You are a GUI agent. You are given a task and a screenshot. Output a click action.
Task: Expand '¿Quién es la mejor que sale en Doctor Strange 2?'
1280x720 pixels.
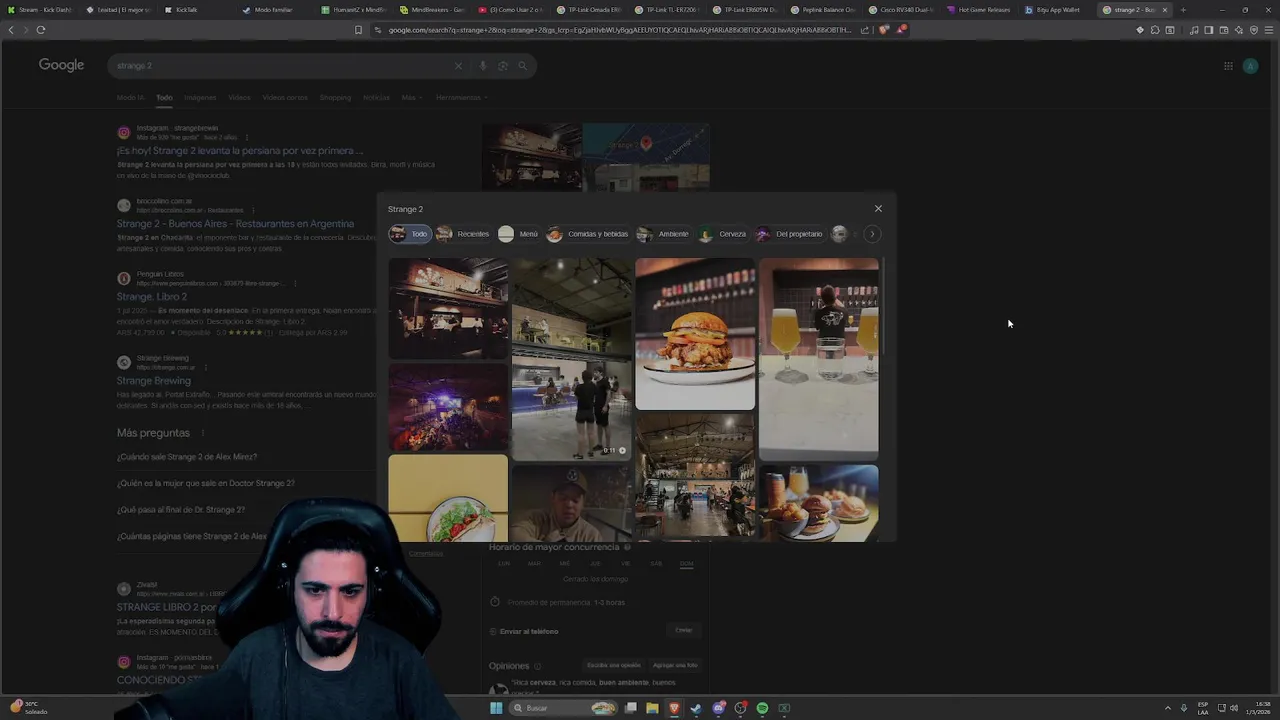pos(206,483)
